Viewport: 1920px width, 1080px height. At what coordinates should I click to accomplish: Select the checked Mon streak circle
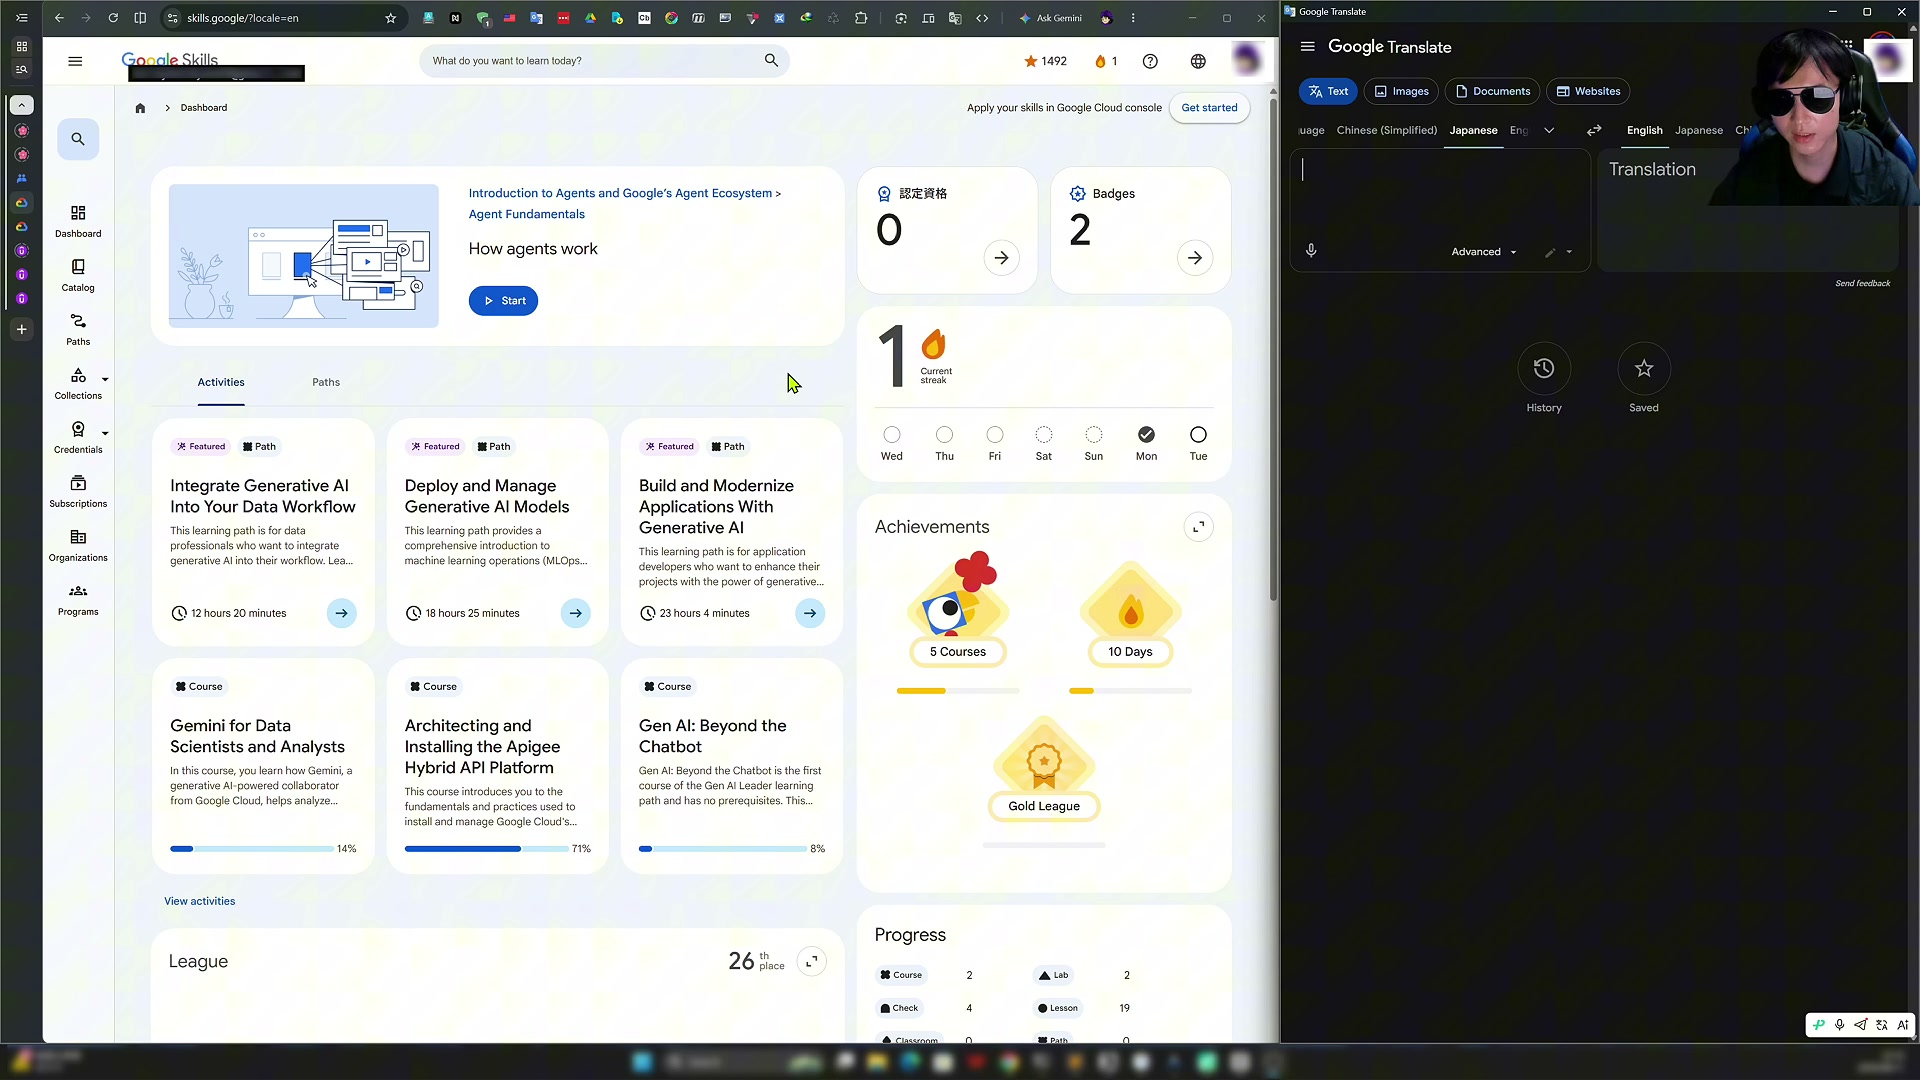pos(1146,435)
